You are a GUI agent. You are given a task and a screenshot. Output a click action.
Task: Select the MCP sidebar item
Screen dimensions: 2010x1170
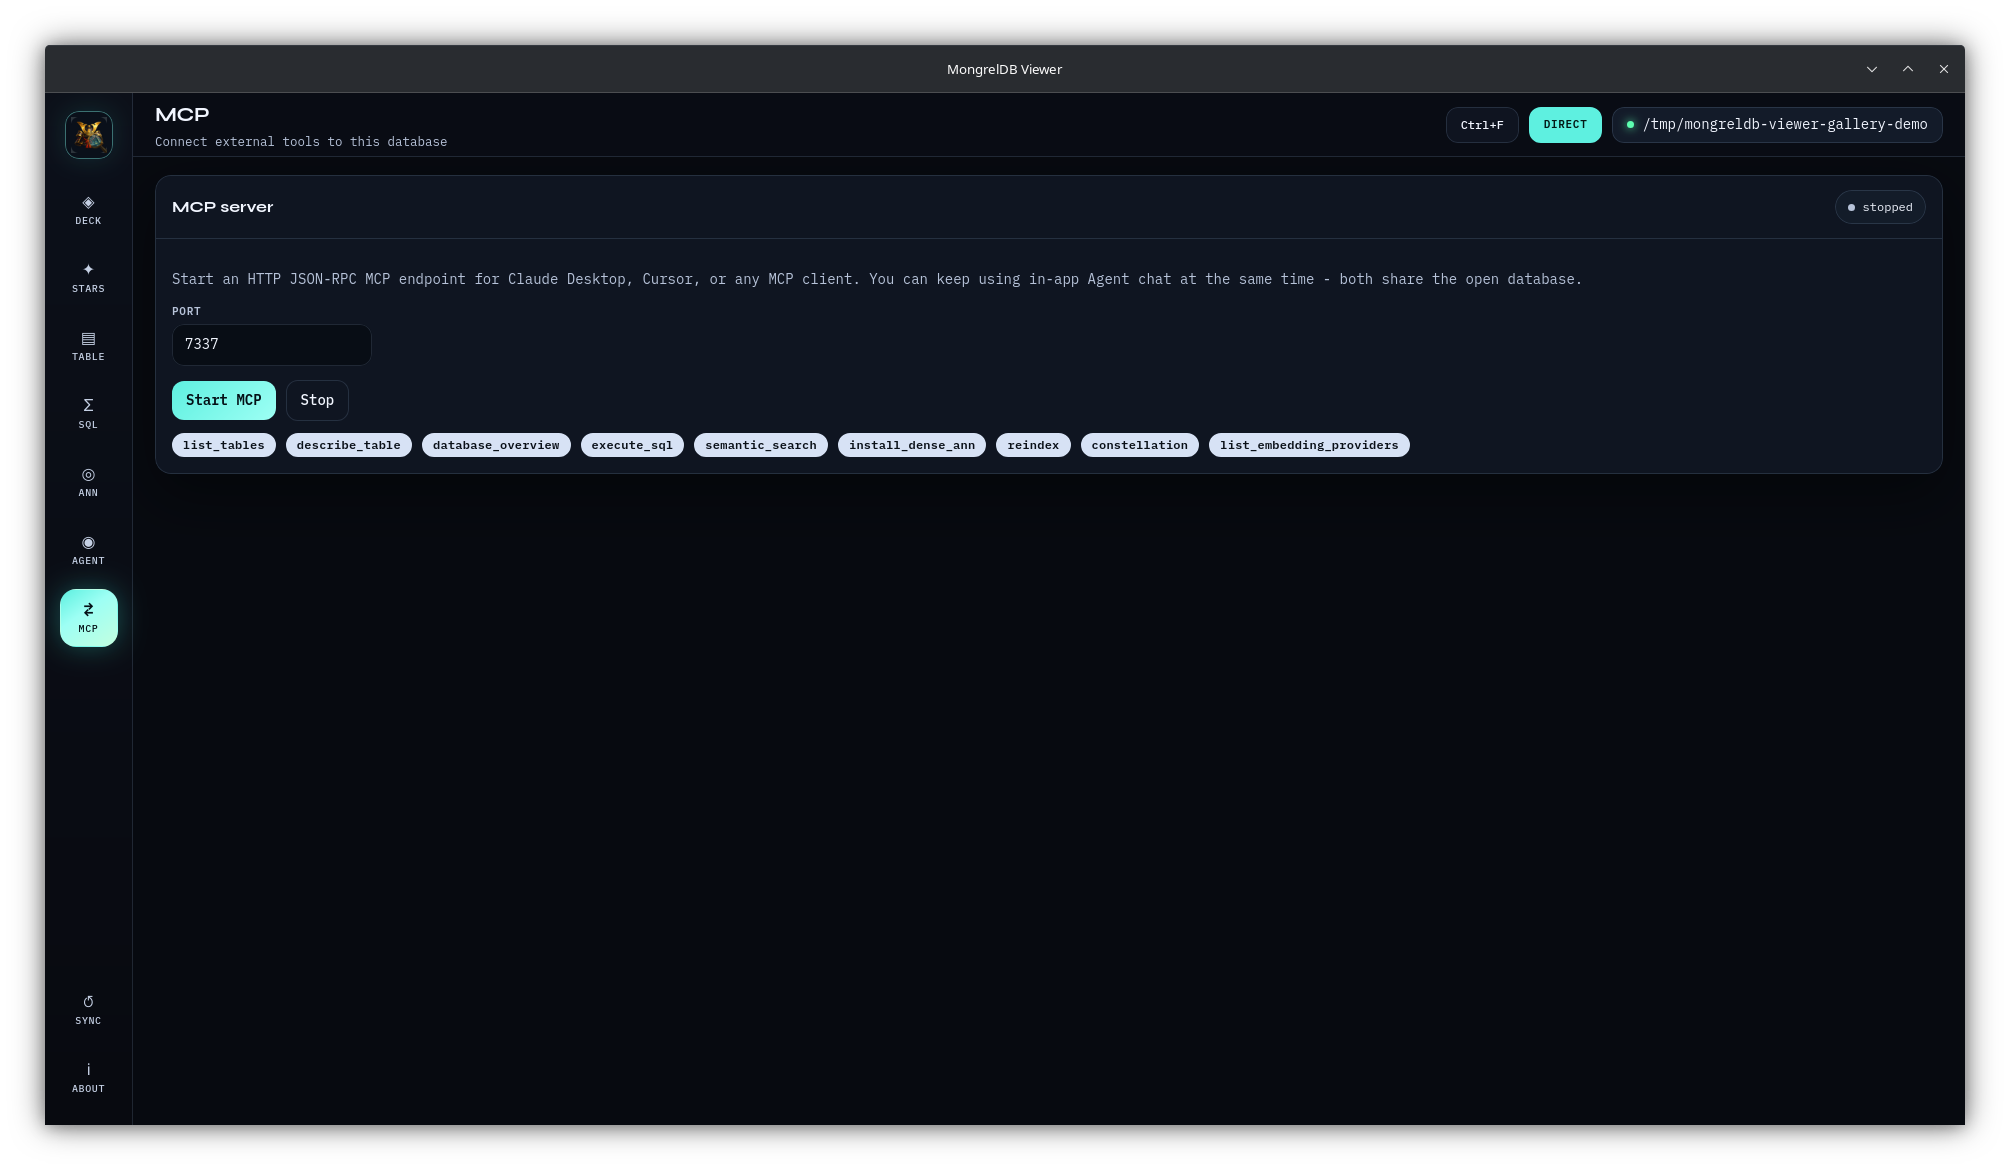[x=88, y=618]
